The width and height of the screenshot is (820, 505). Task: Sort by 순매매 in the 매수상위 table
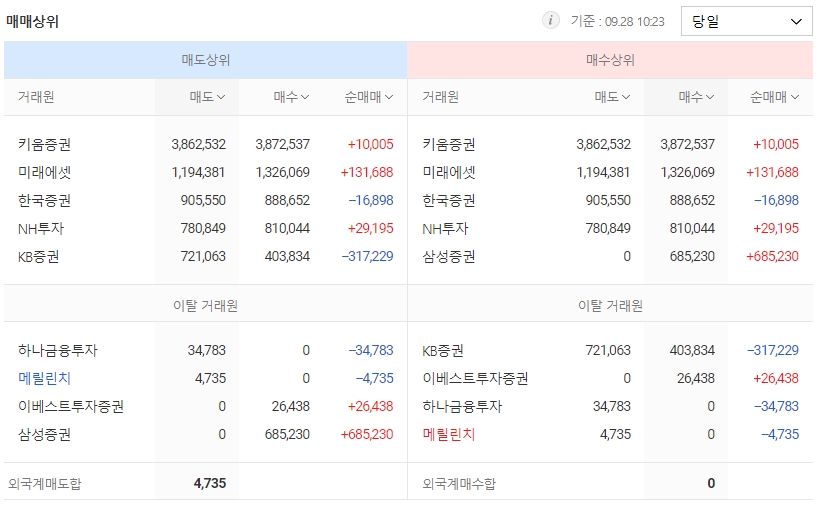(x=775, y=97)
